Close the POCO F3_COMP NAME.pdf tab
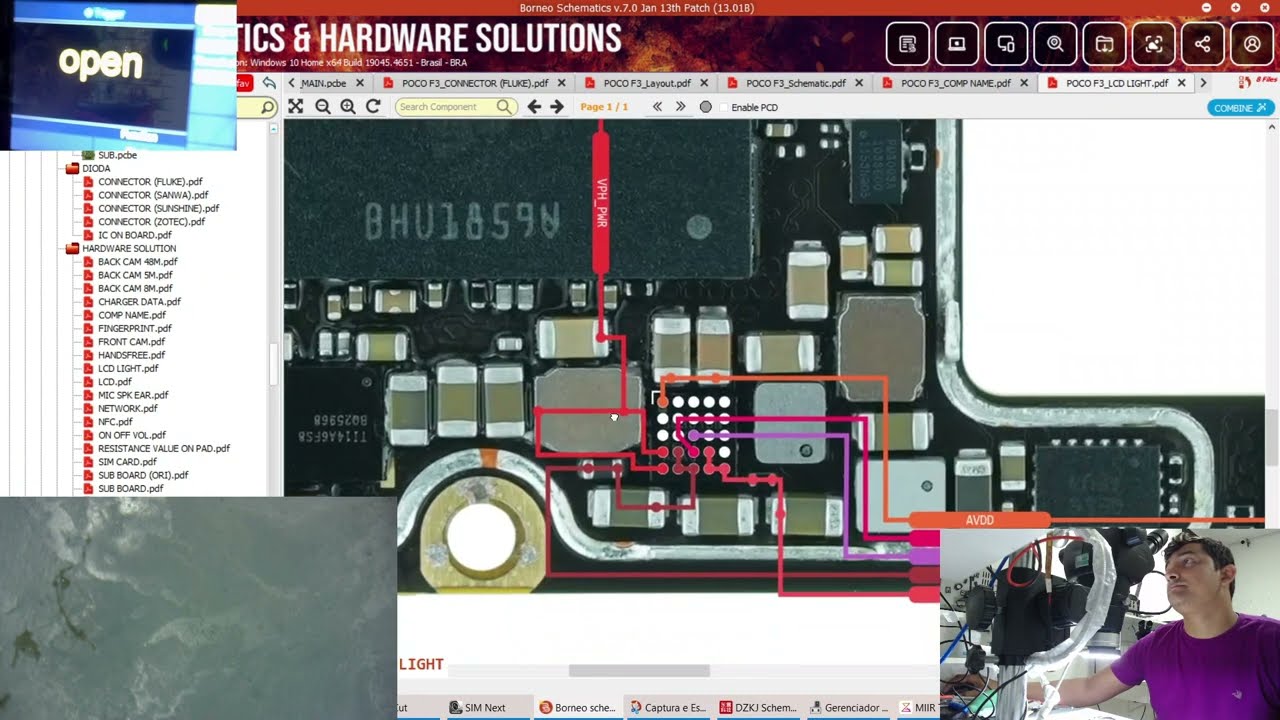Viewport: 1280px width, 720px height. (1023, 83)
